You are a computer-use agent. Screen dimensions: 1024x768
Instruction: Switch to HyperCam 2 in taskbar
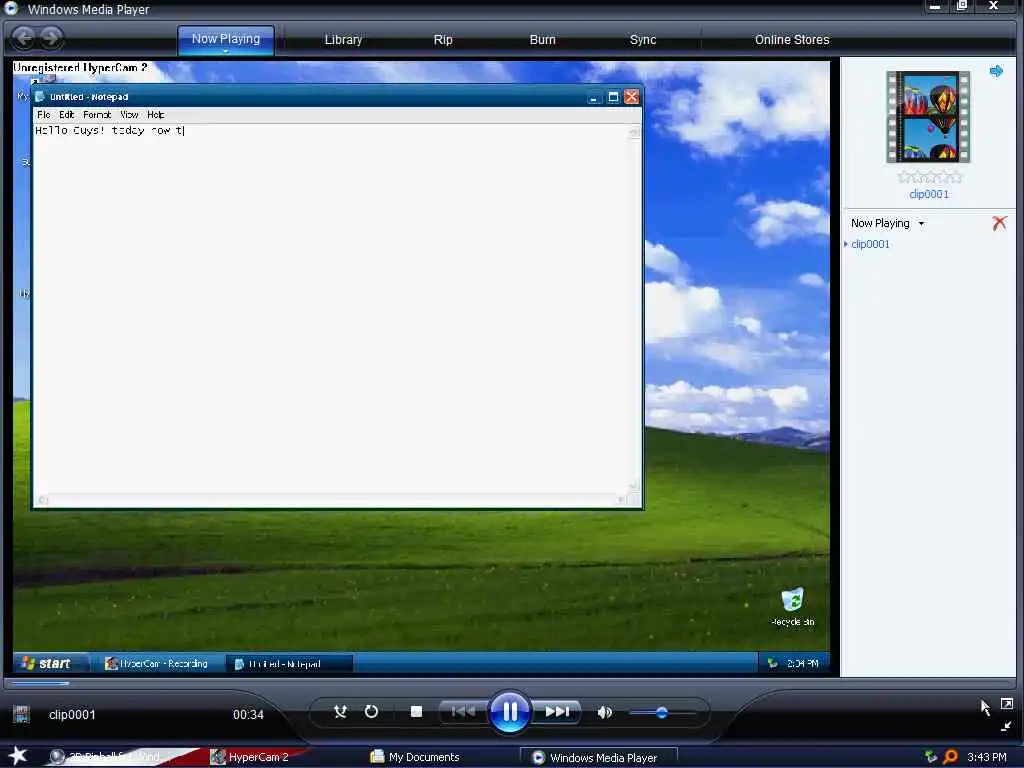click(x=251, y=757)
